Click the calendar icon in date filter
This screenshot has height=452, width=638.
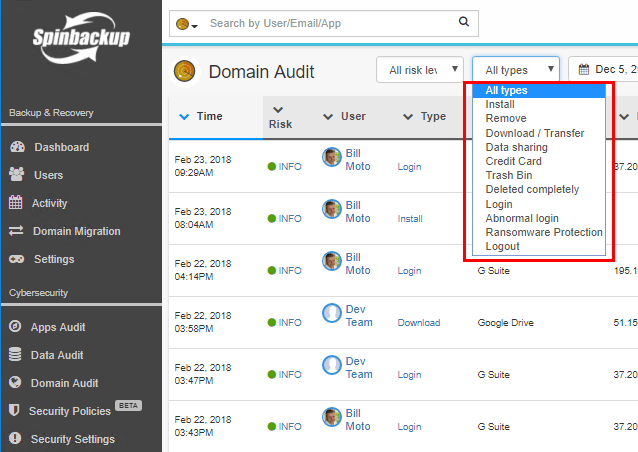[x=584, y=70]
